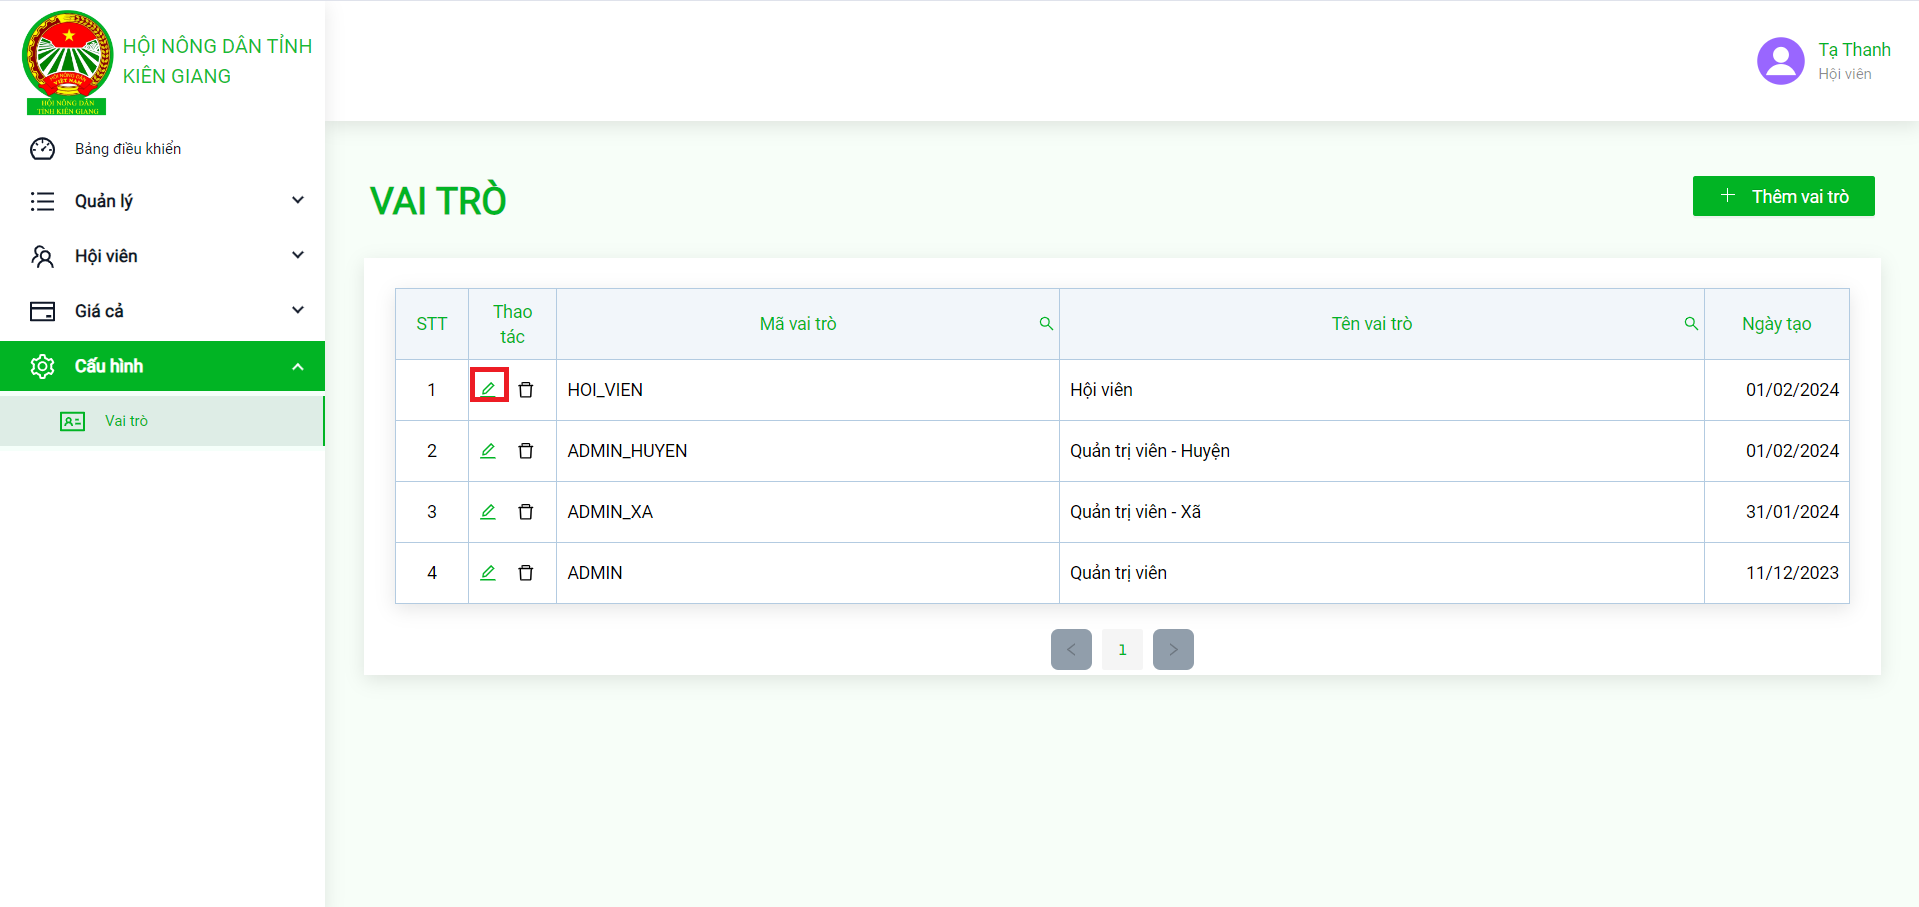
Task: Expand the Hội viên menu chevron
Action: (x=298, y=255)
